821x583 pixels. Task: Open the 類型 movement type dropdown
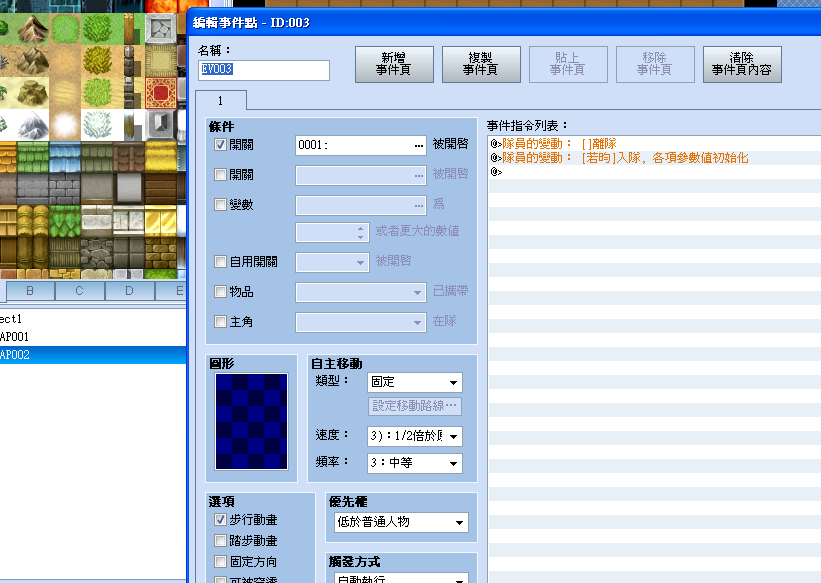click(415, 382)
